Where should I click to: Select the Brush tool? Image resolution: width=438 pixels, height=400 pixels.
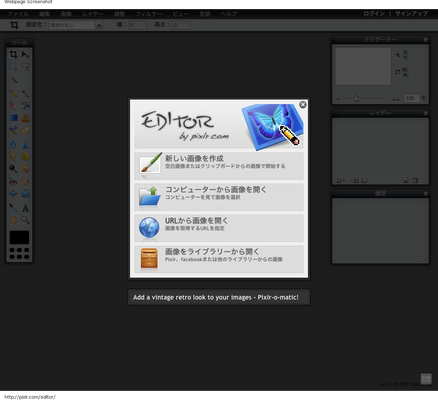click(25, 94)
